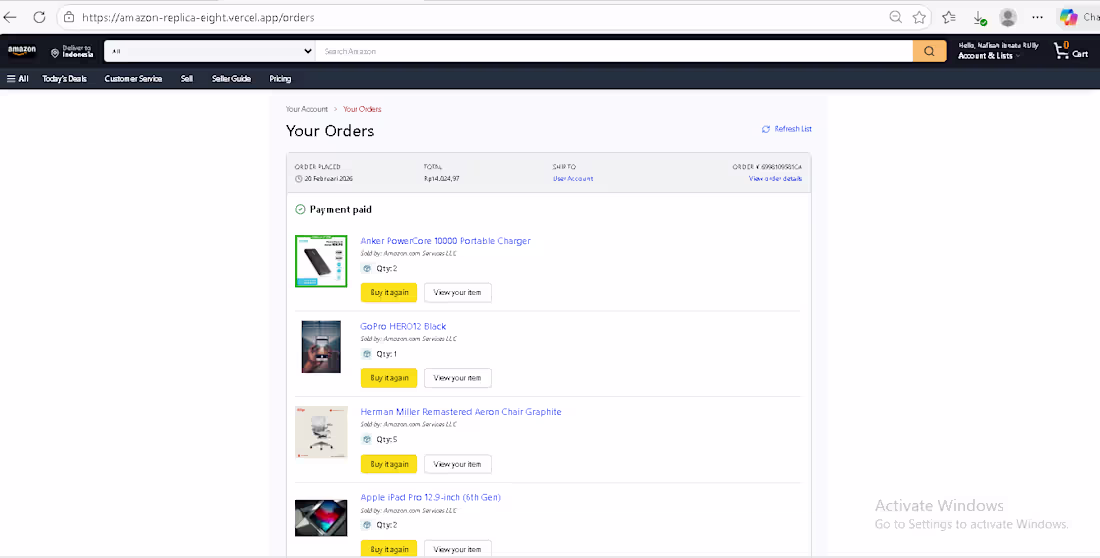Click the total amount Rp14.024,97
Viewport: 1100px width, 558px height.
442,179
